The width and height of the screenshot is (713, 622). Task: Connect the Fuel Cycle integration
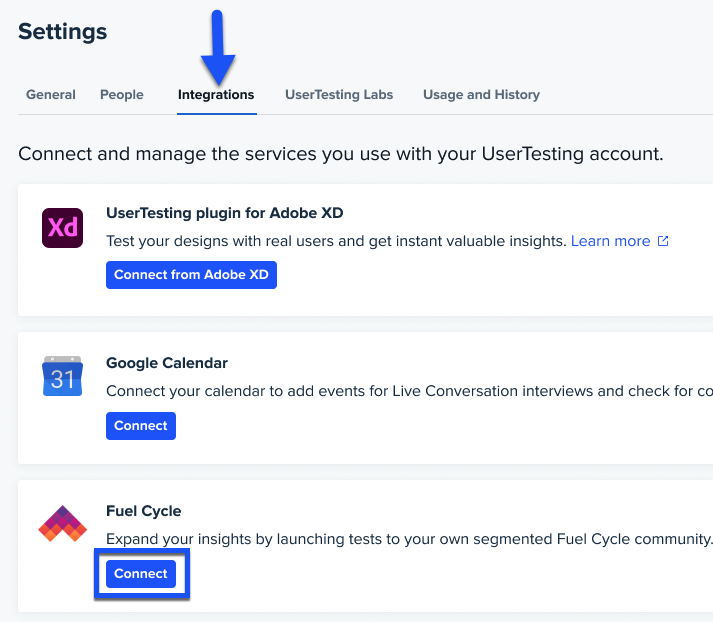click(x=141, y=574)
